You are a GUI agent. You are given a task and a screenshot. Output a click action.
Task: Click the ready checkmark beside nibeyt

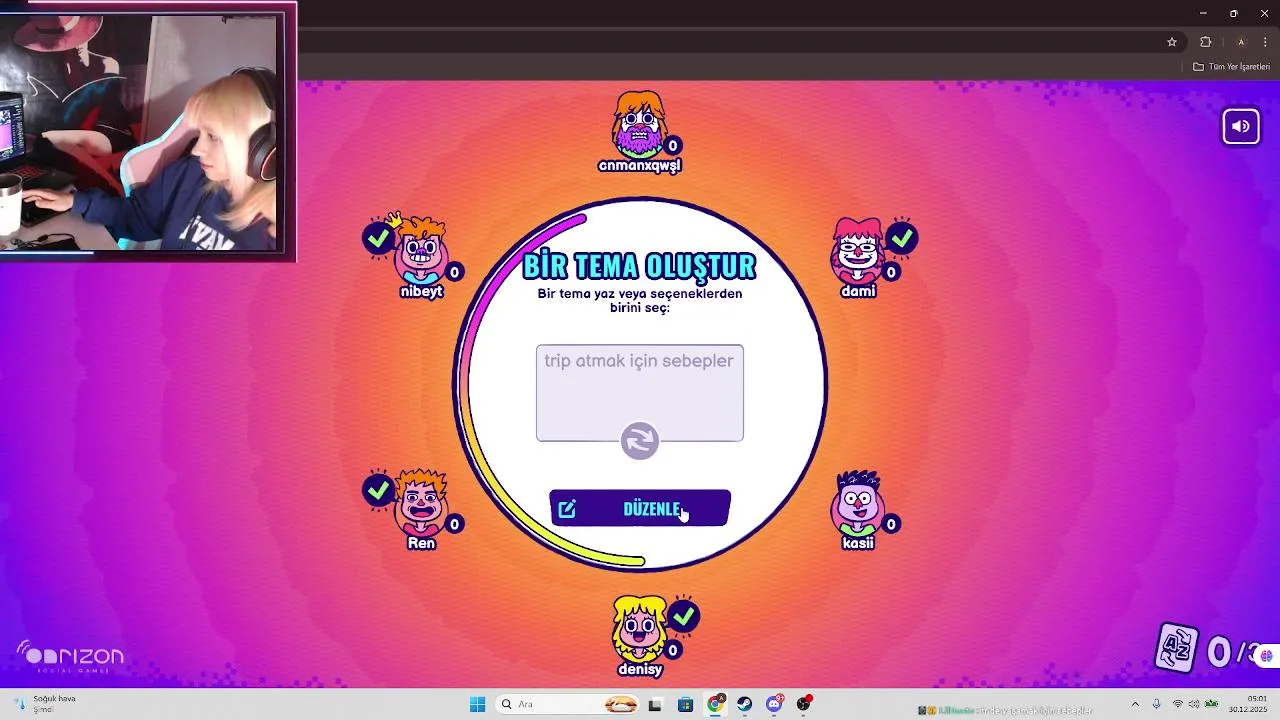tap(378, 238)
